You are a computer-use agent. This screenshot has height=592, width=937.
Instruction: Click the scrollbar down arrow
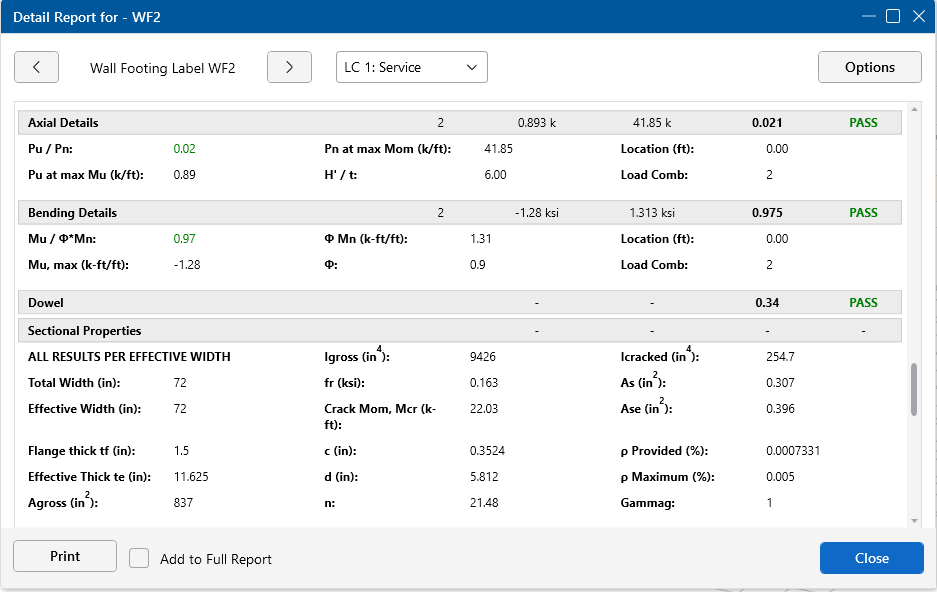[913, 520]
